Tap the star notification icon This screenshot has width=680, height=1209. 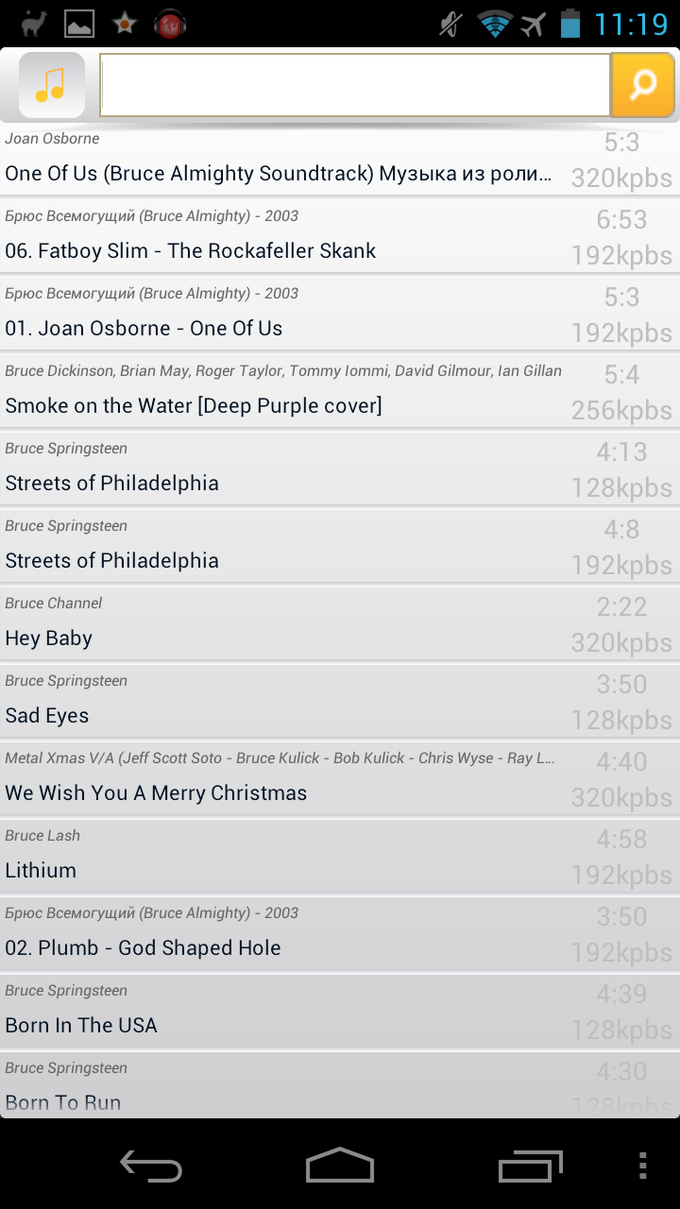[x=124, y=22]
